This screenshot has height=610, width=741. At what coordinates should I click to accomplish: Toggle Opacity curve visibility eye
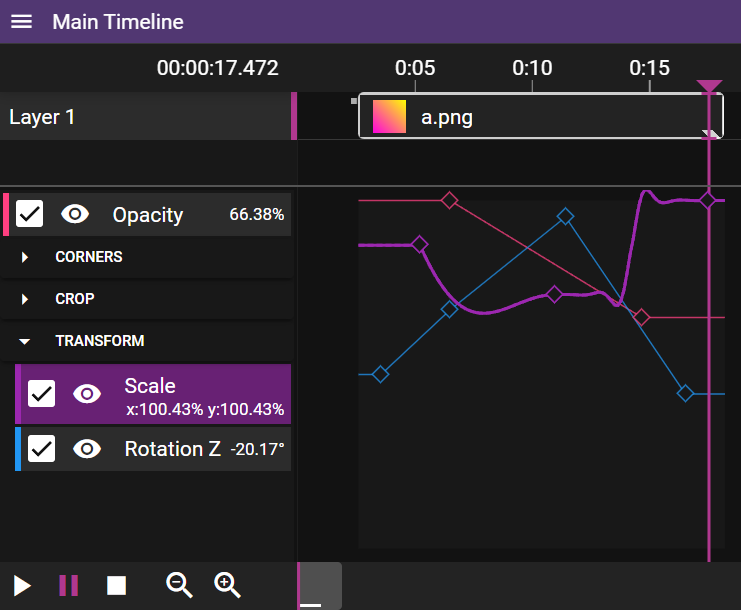[x=75, y=214]
